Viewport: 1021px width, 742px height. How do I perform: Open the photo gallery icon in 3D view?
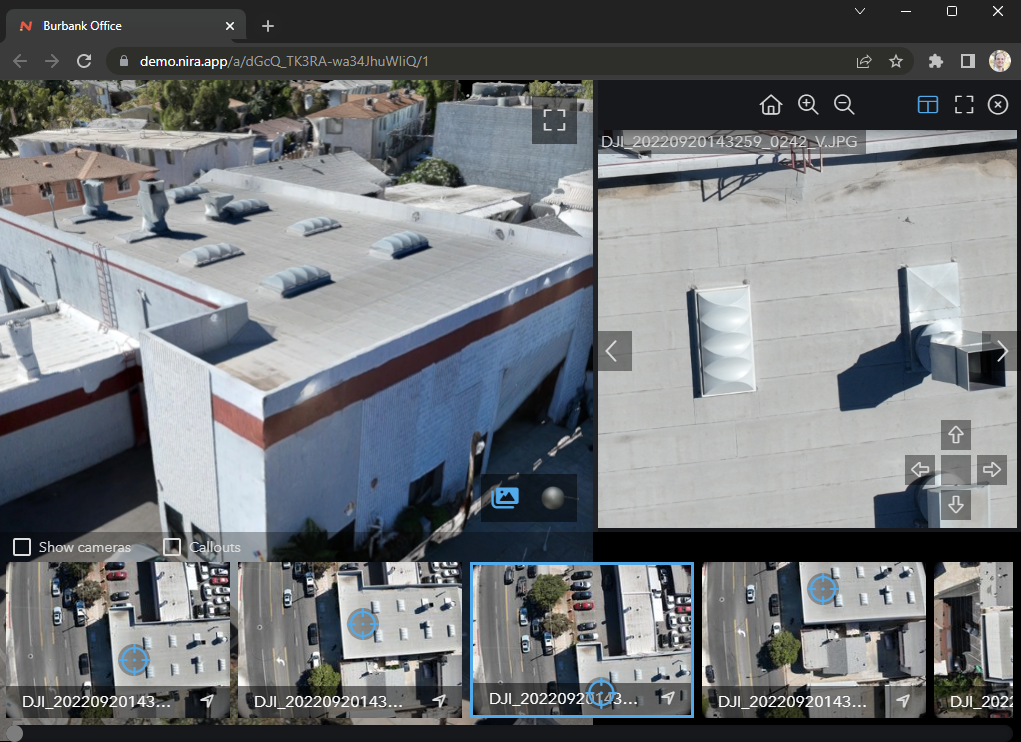coord(505,498)
